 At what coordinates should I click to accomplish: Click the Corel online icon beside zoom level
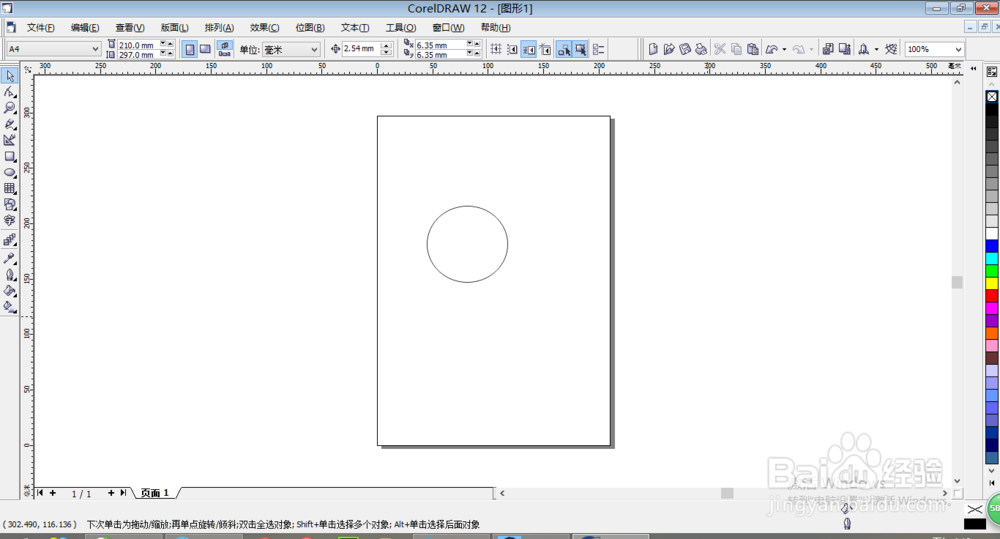coord(892,49)
